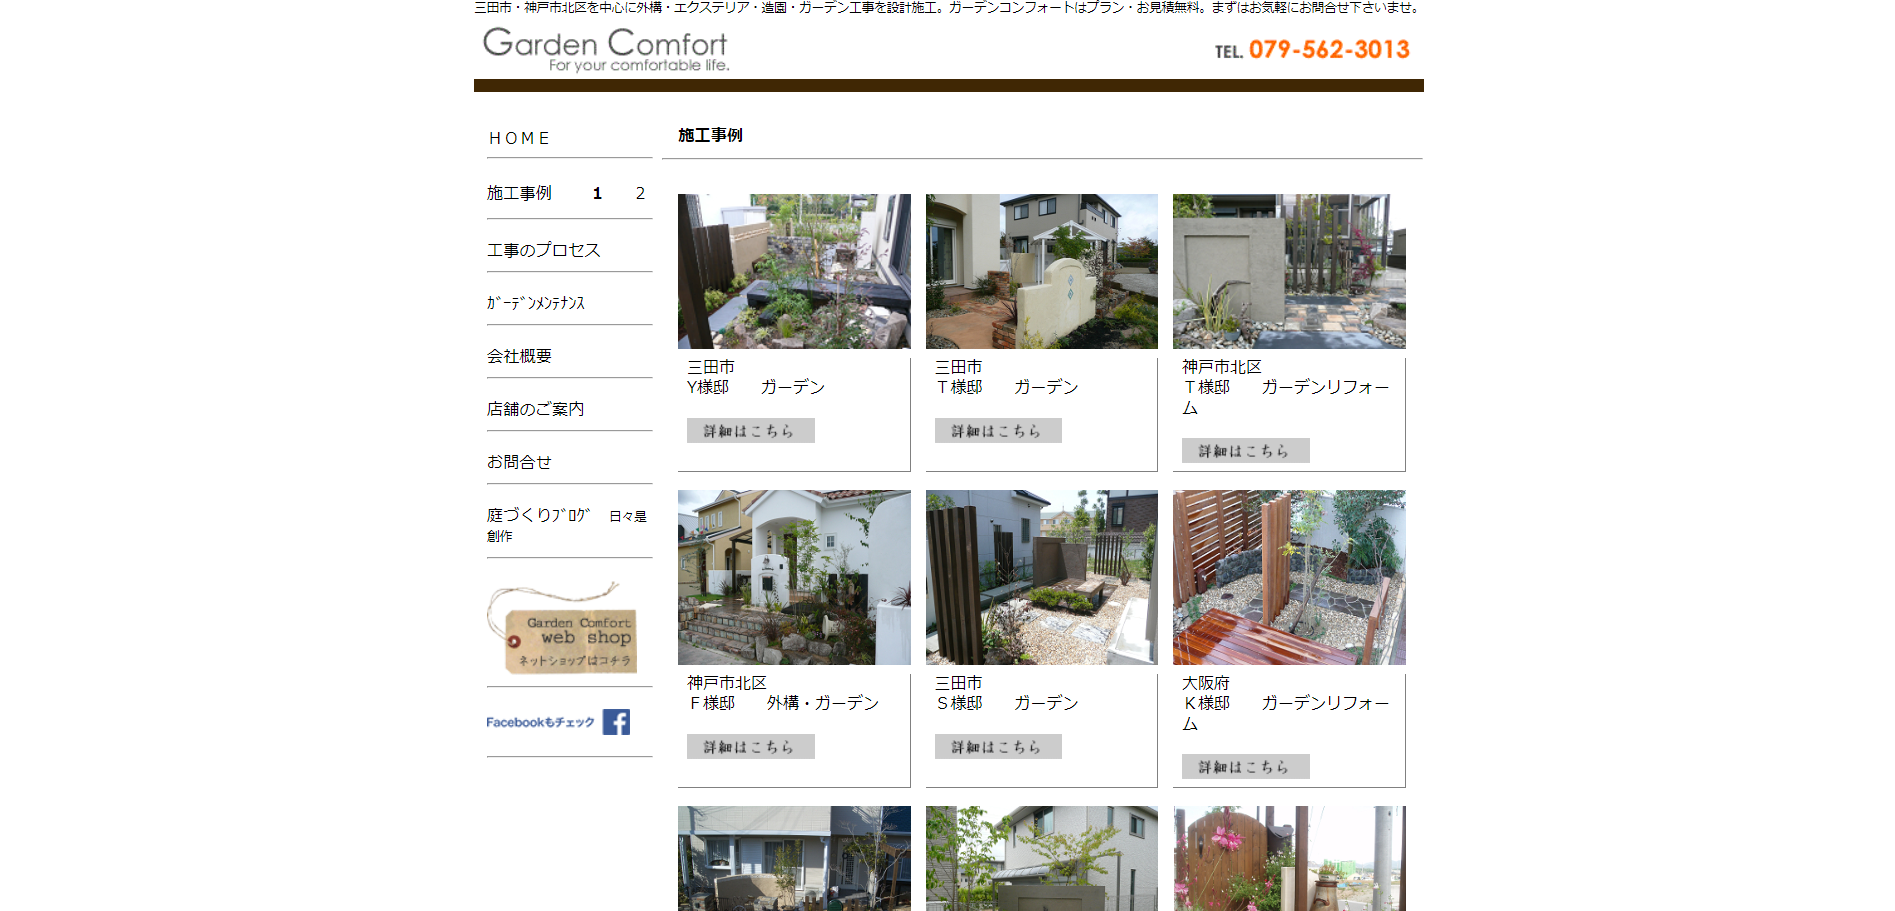Open the お問合せ contact page
Screen dimensions: 1895x911
click(519, 462)
